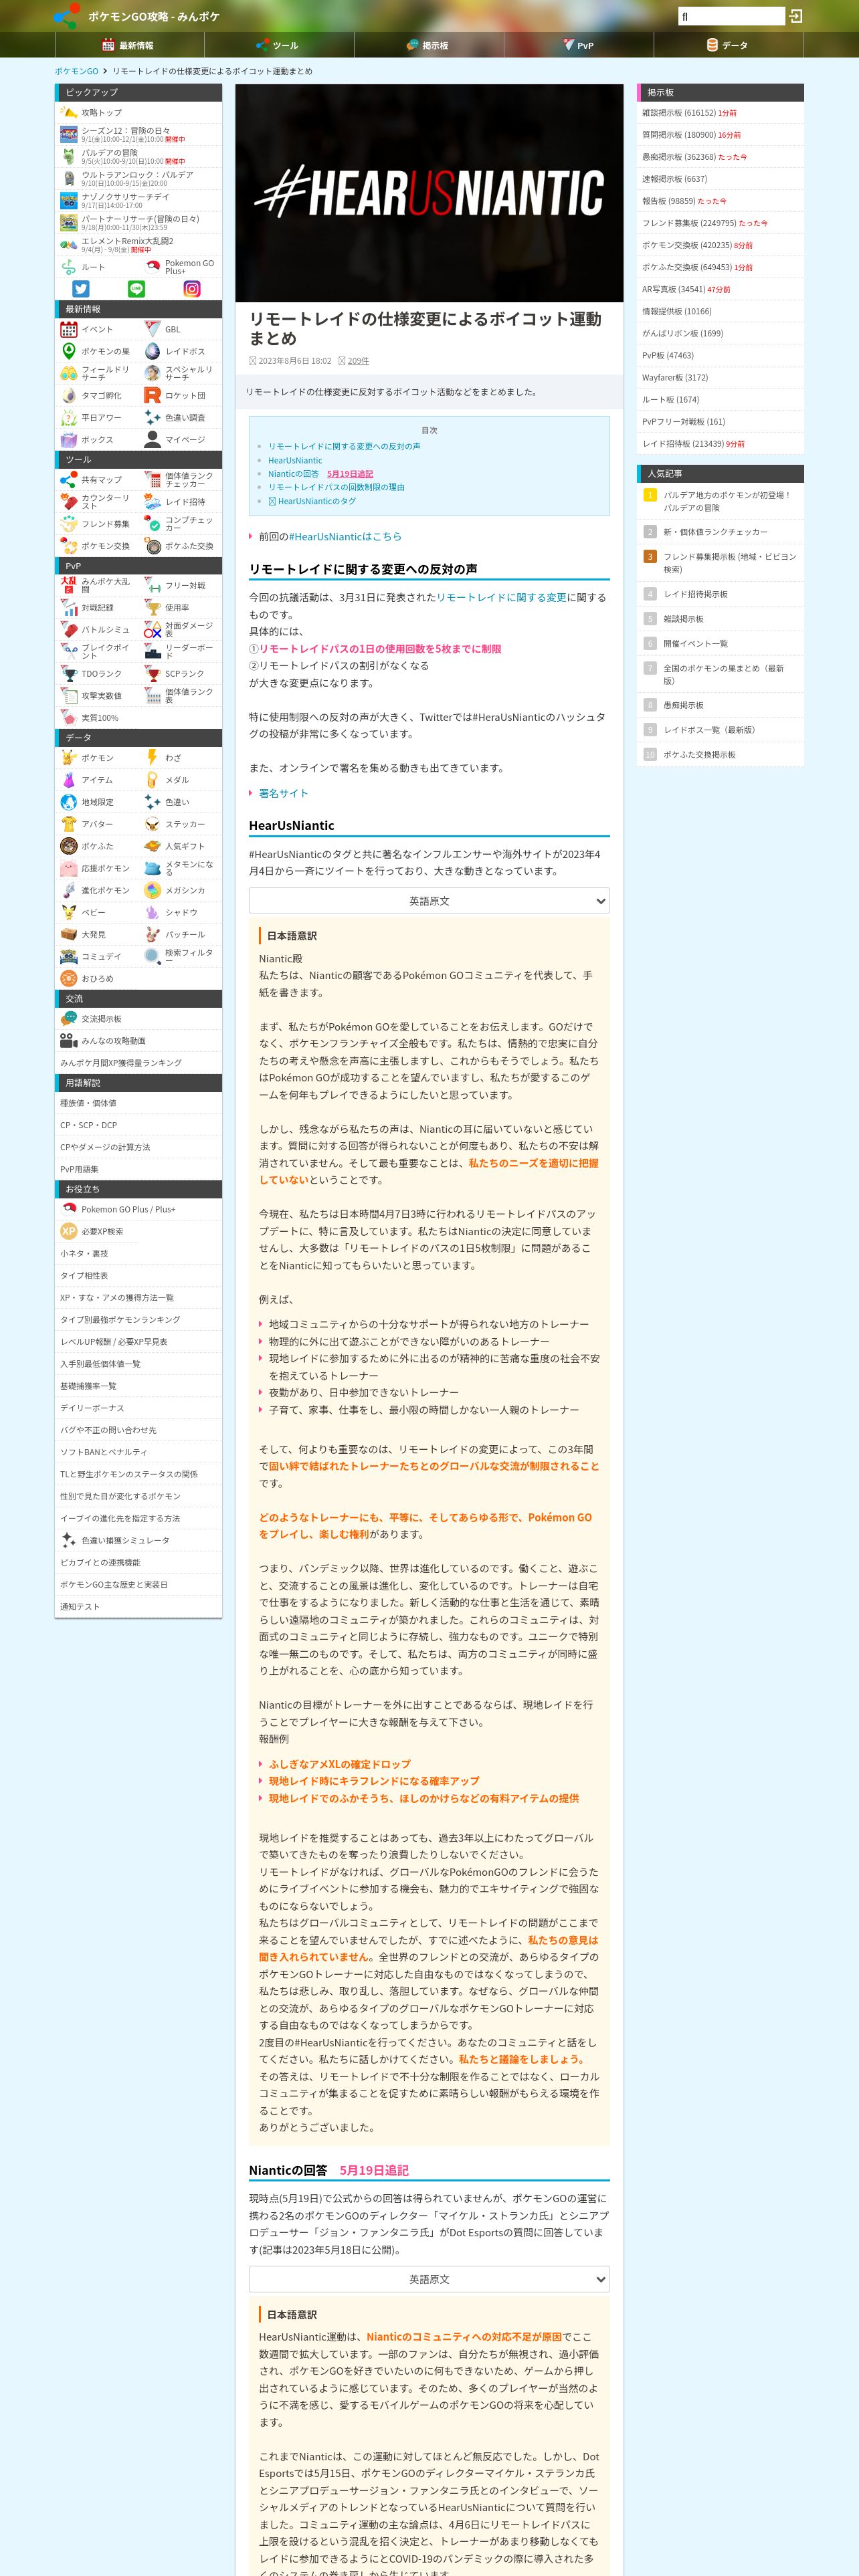Click the route icon for ルート
This screenshot has width=859, height=2576.
[x=69, y=267]
